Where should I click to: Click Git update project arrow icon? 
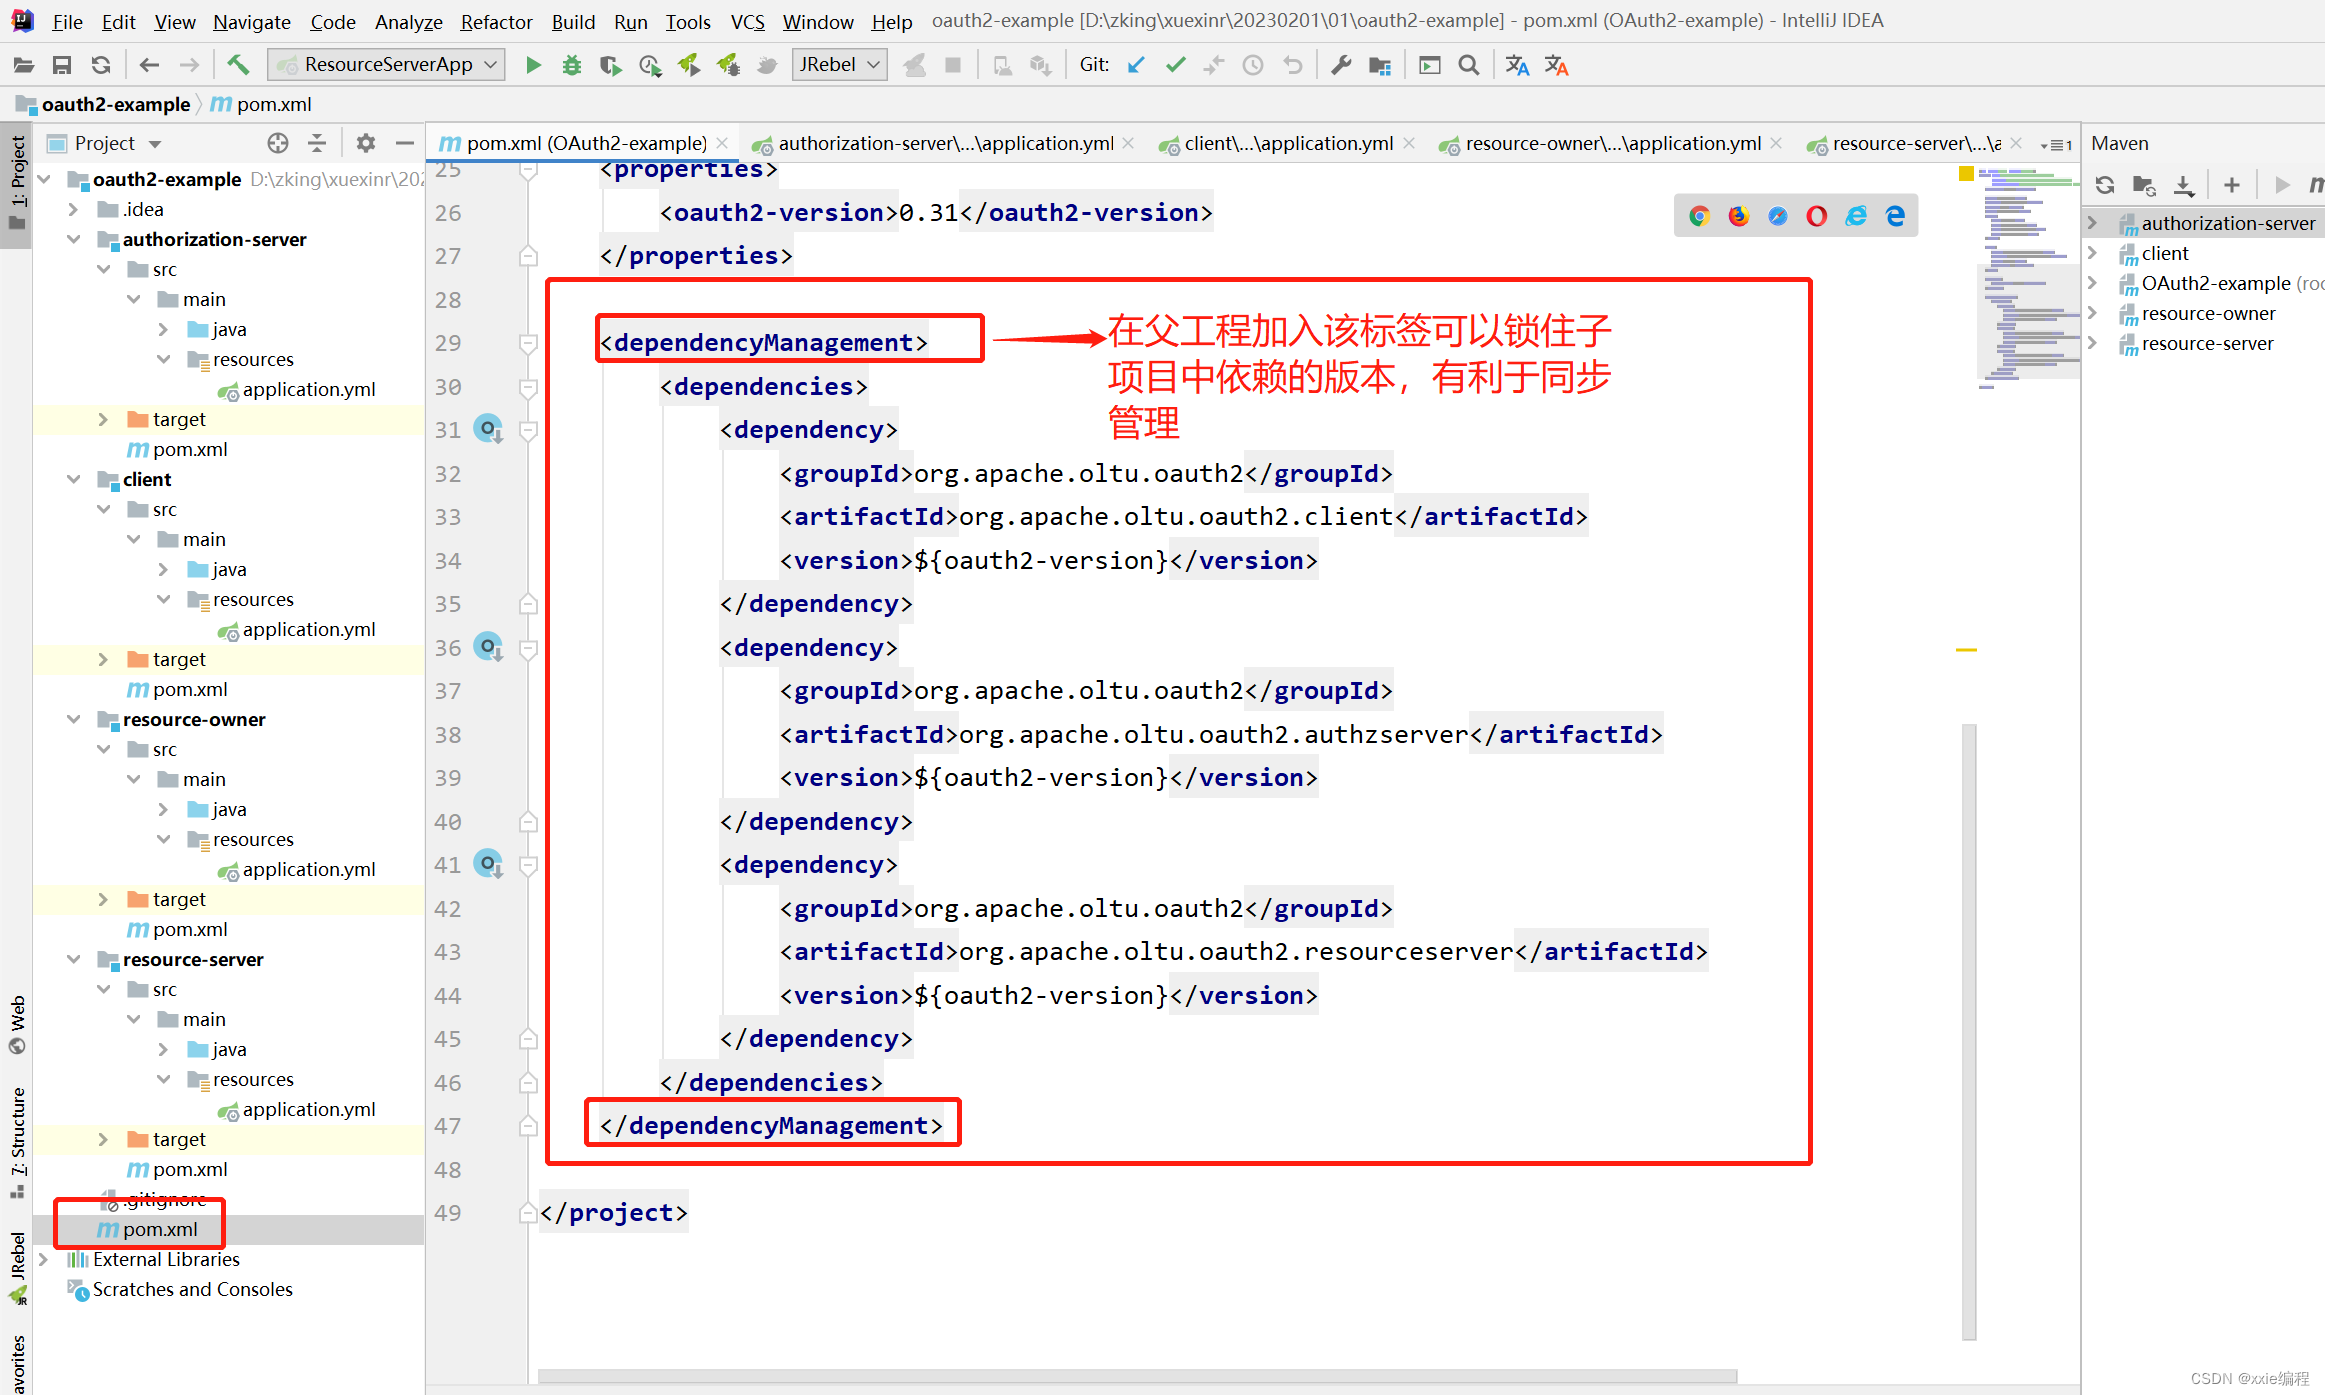click(x=1136, y=65)
